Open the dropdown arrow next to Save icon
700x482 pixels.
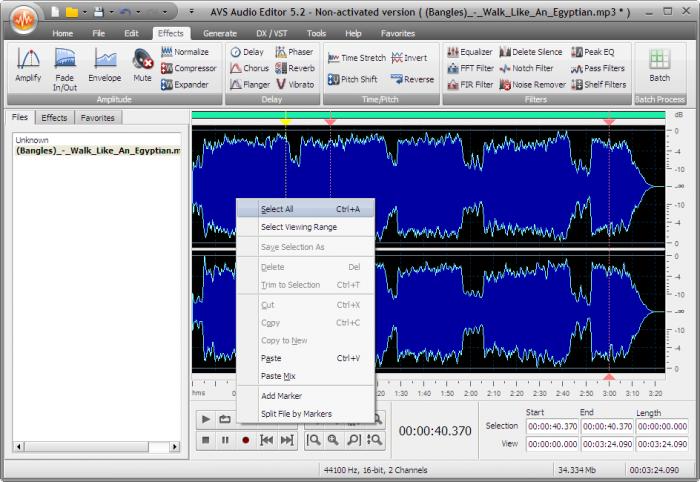click(x=111, y=12)
